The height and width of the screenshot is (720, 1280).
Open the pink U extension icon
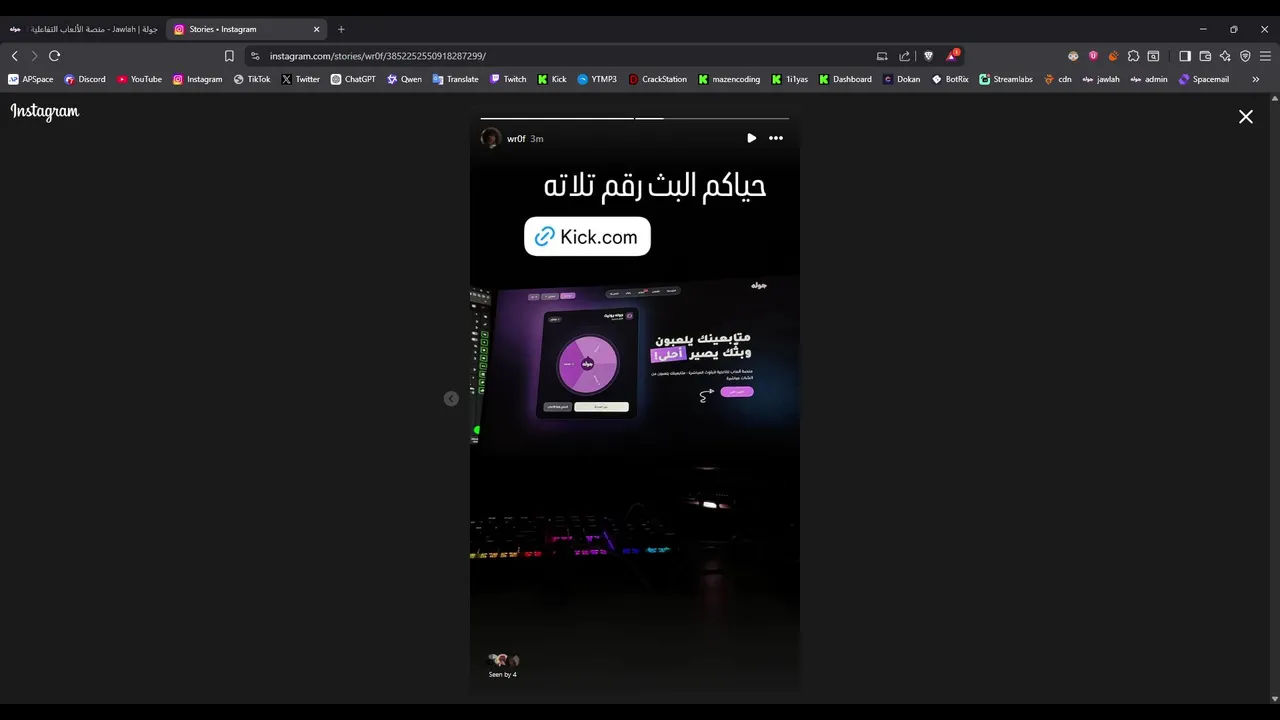click(x=1093, y=56)
